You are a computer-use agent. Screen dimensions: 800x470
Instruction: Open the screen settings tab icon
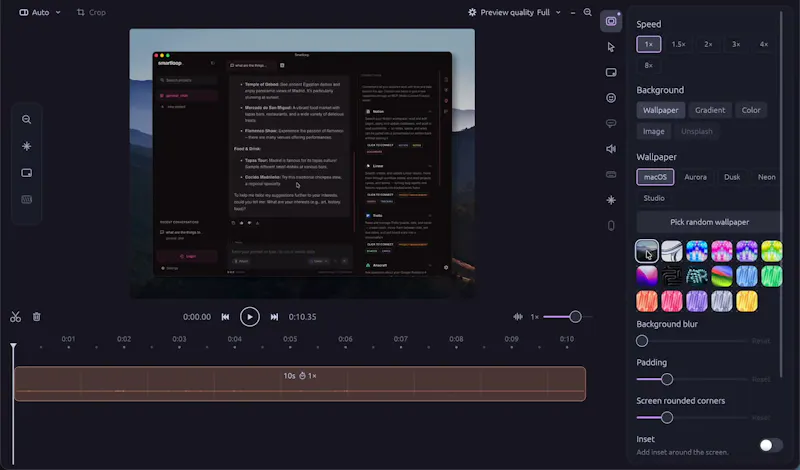click(611, 21)
